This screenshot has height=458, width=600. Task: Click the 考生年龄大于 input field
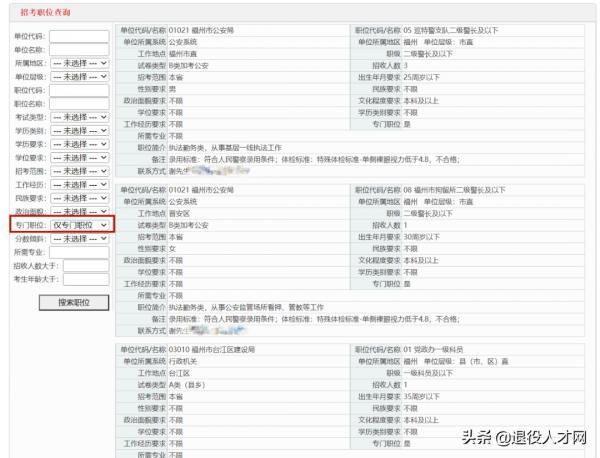coord(86,279)
